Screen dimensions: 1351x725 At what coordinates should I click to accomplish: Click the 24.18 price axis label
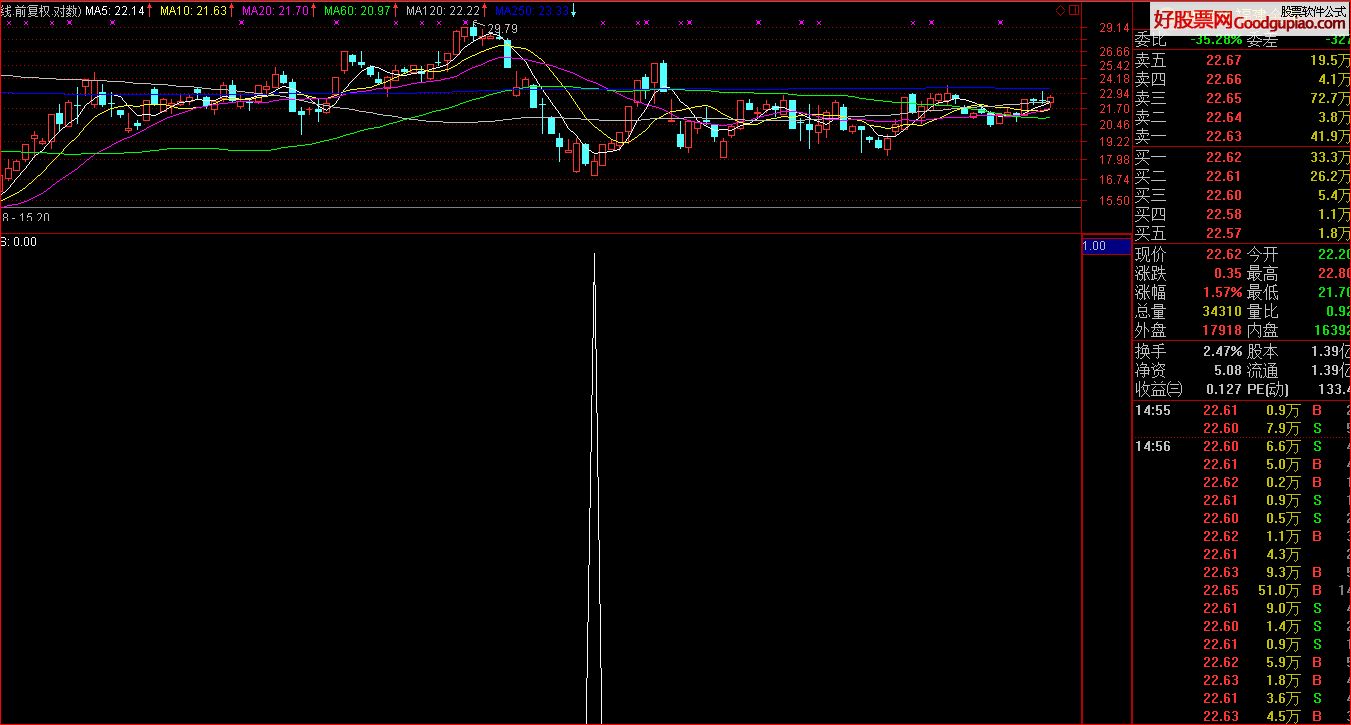(1113, 79)
